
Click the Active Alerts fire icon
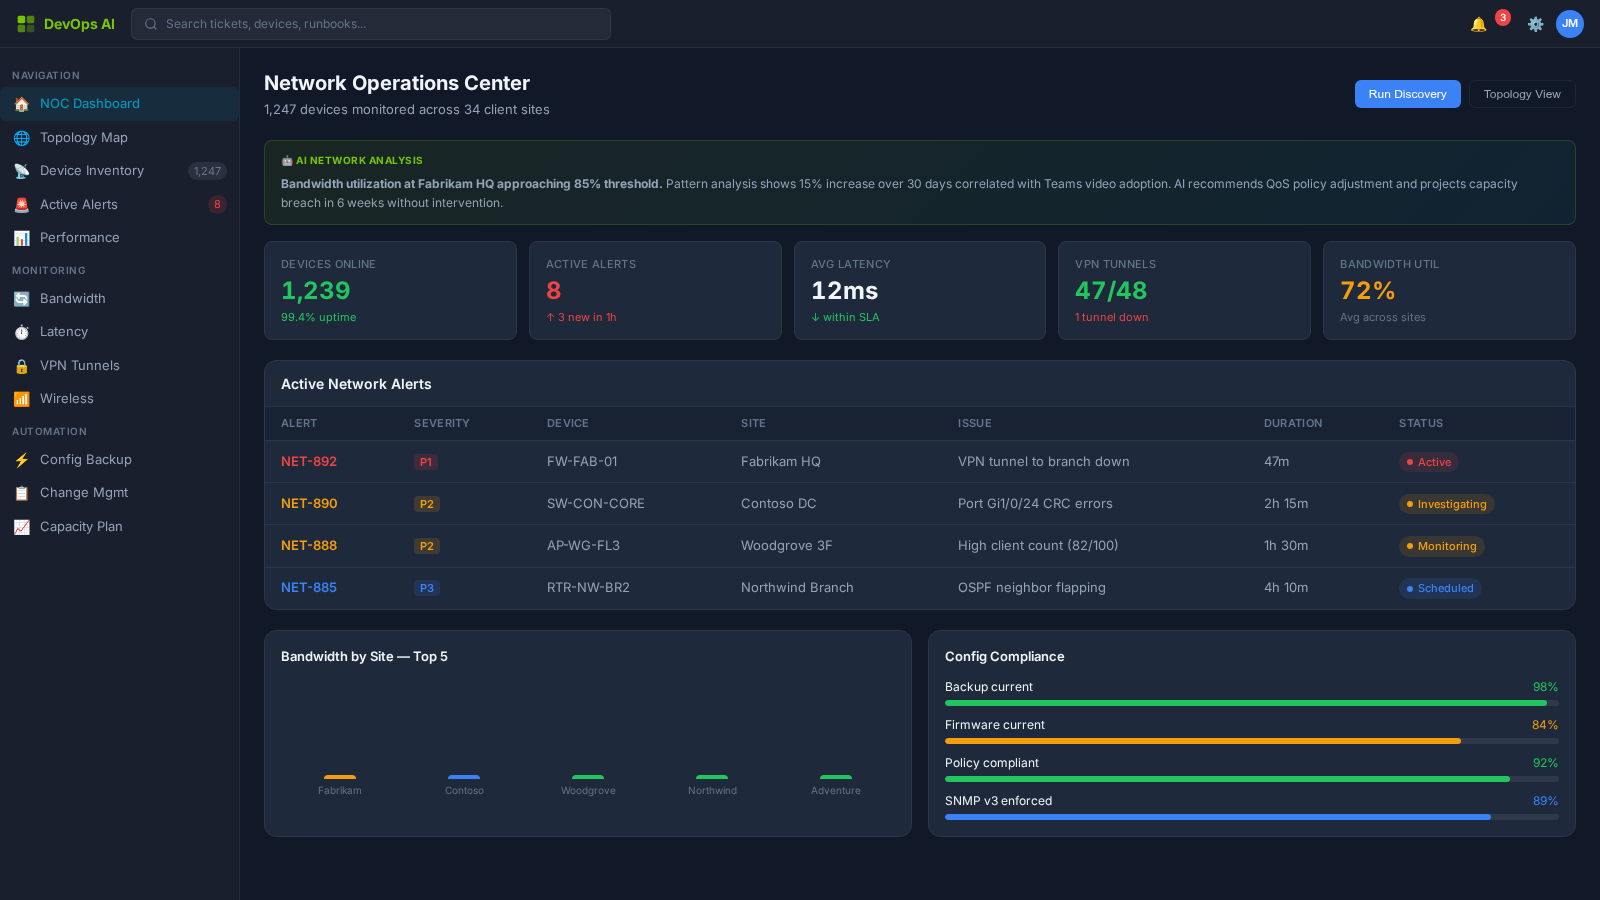[22, 204]
